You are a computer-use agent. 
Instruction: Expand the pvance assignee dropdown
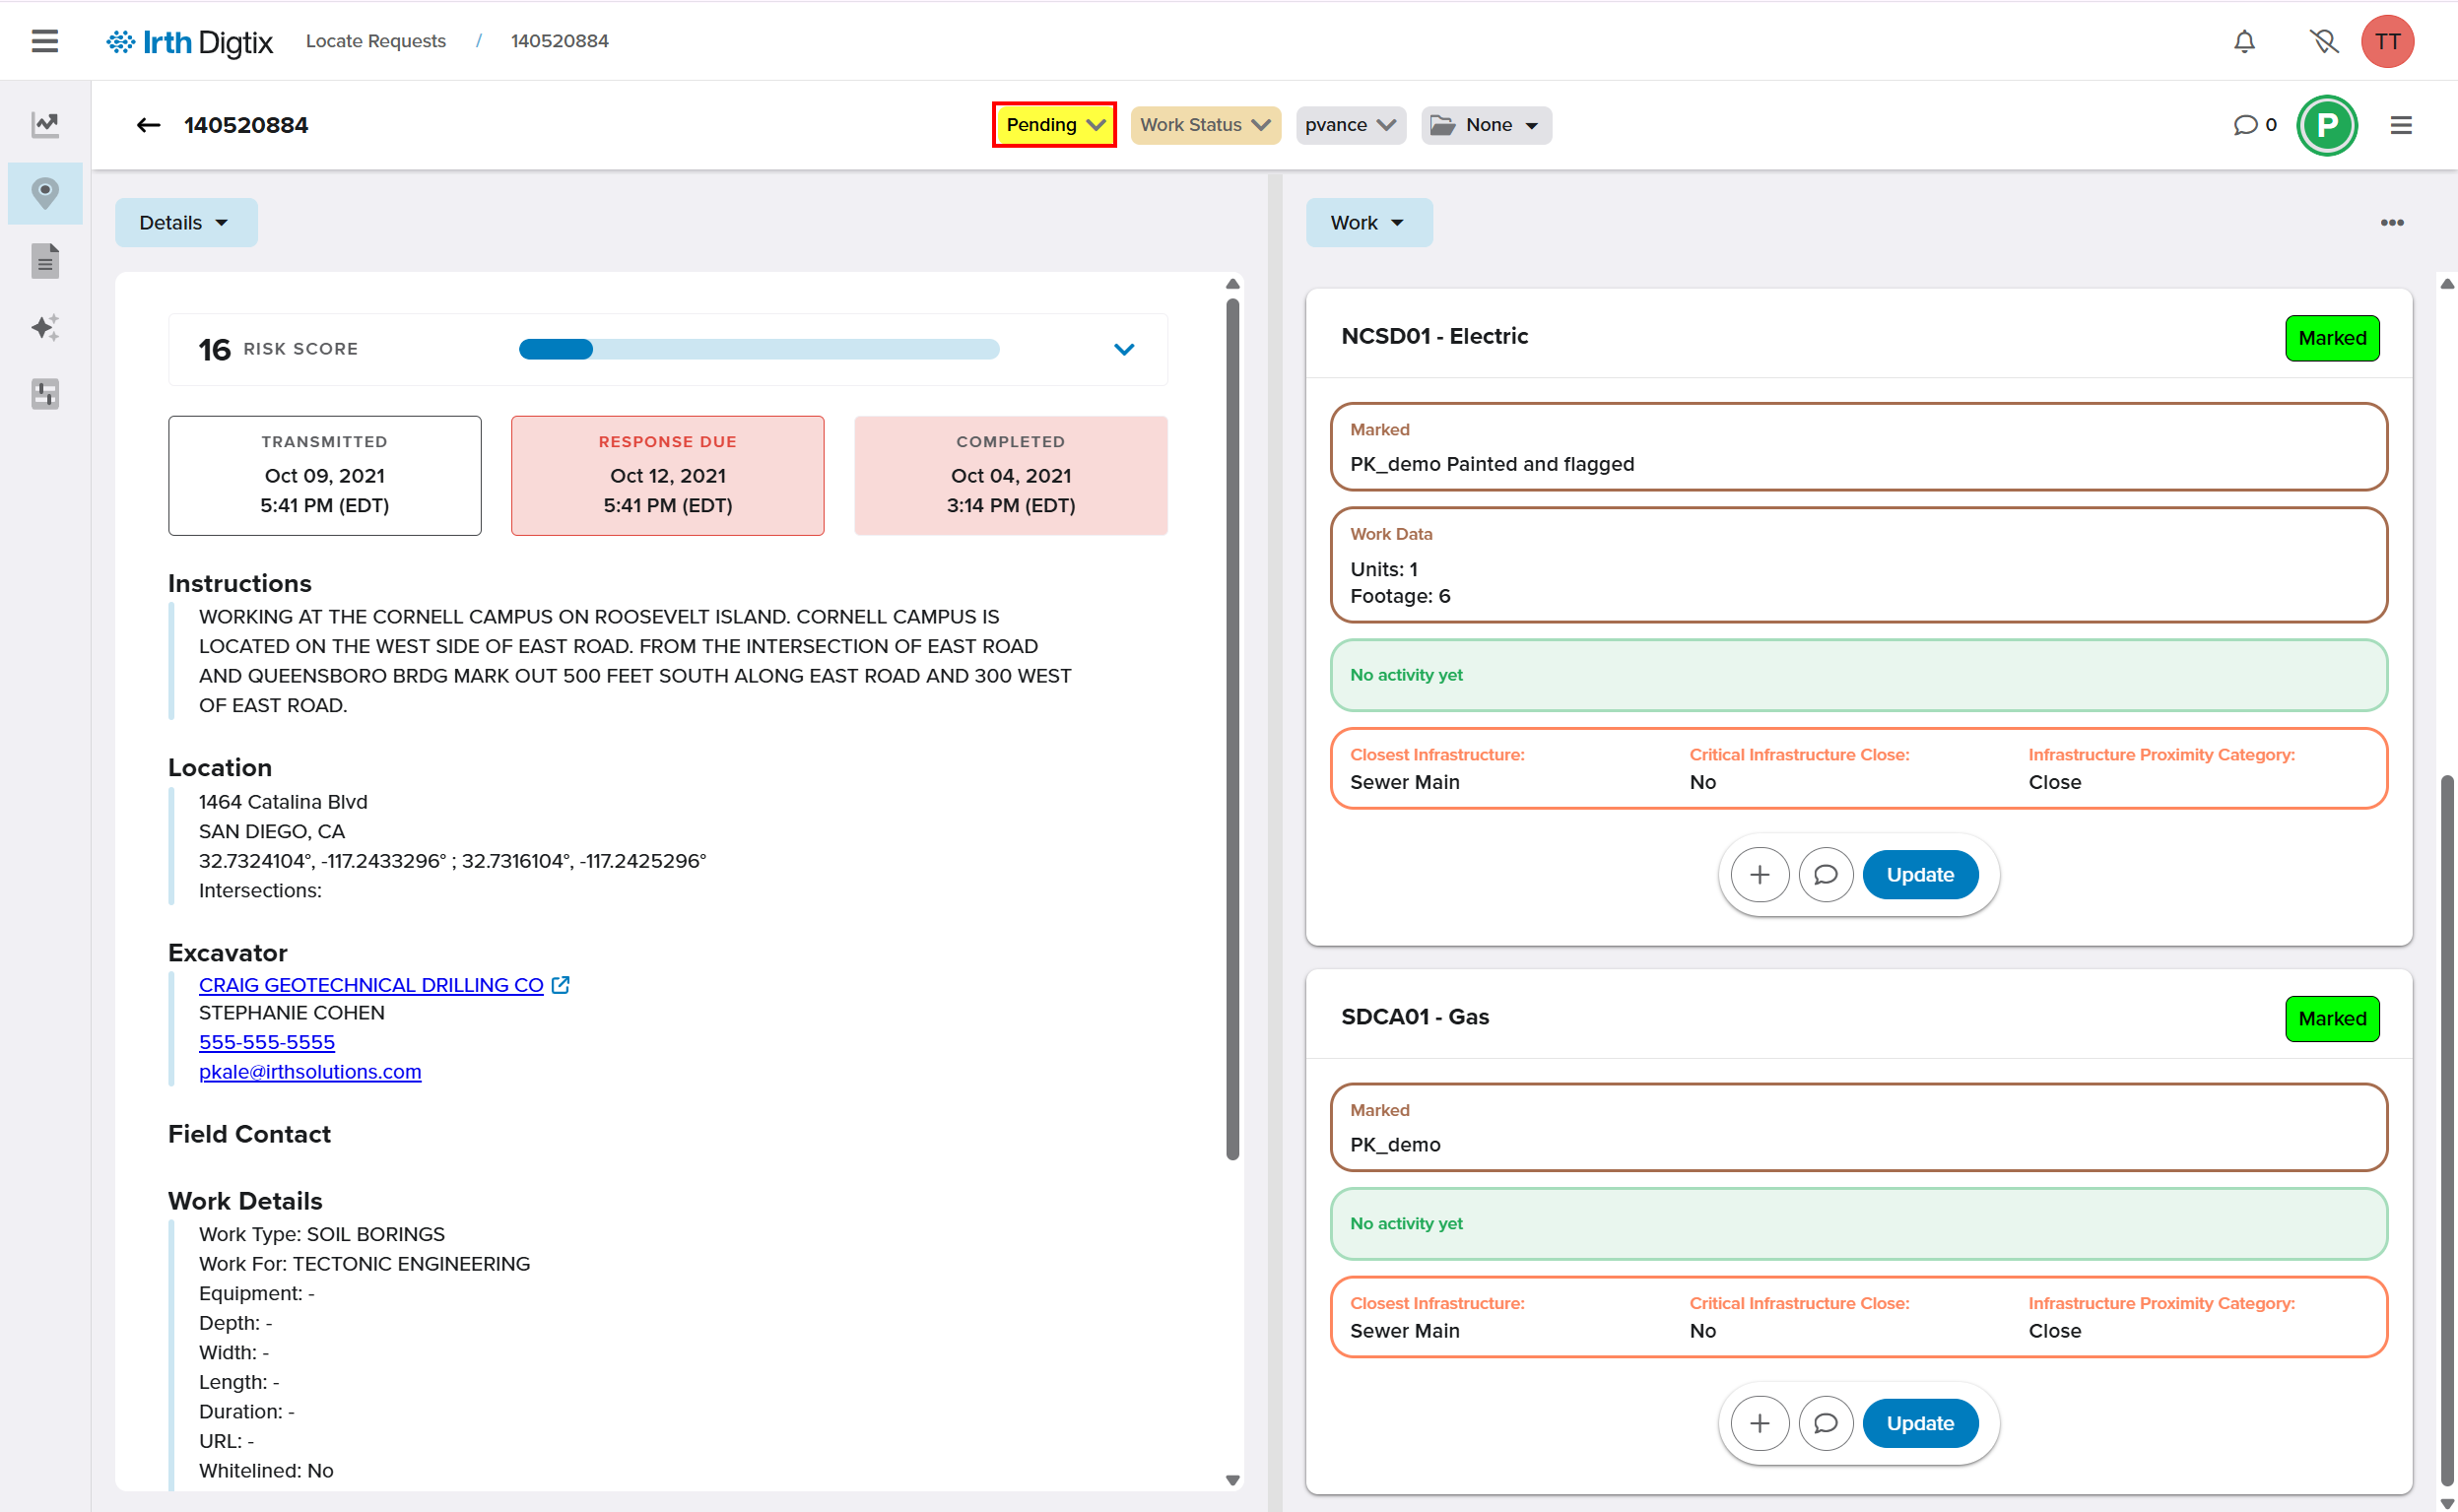pos(1349,125)
